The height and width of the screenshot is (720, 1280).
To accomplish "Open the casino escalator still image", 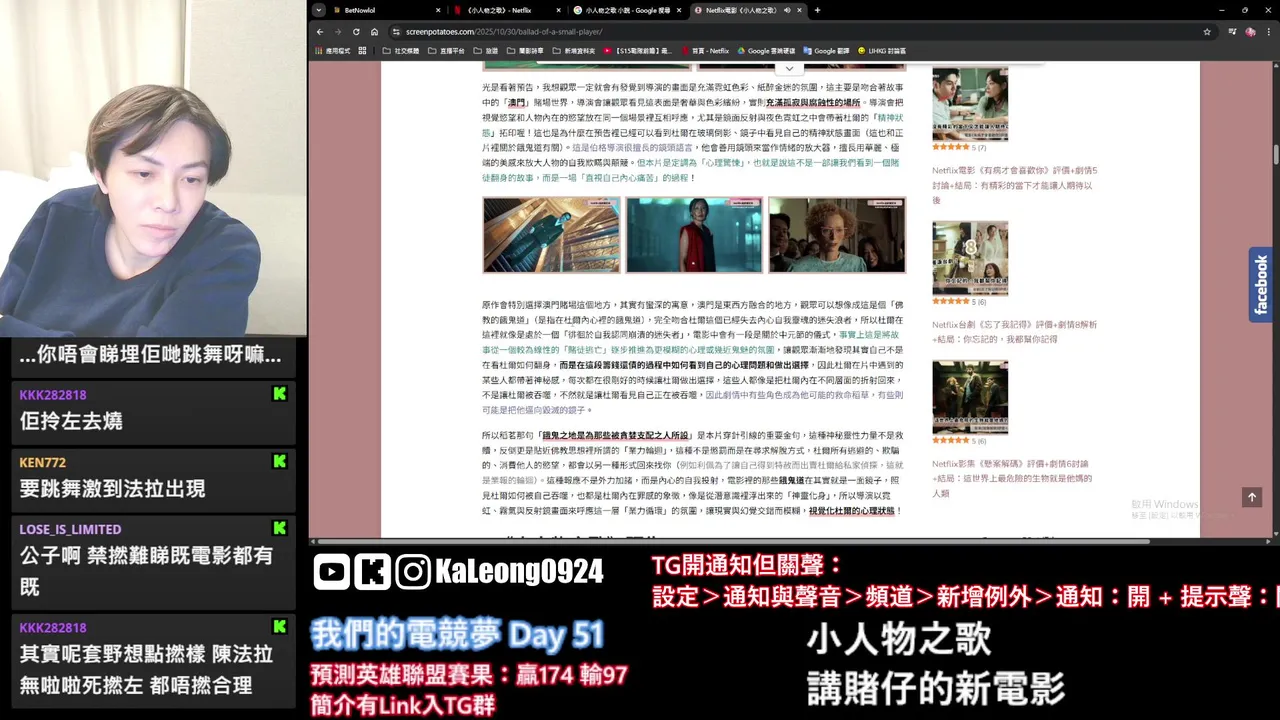I will (x=551, y=235).
